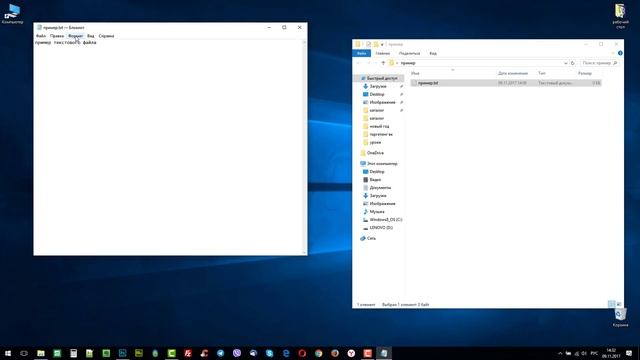Switch Explorer to large icons view
This screenshot has width=640, height=360.
tap(619, 304)
